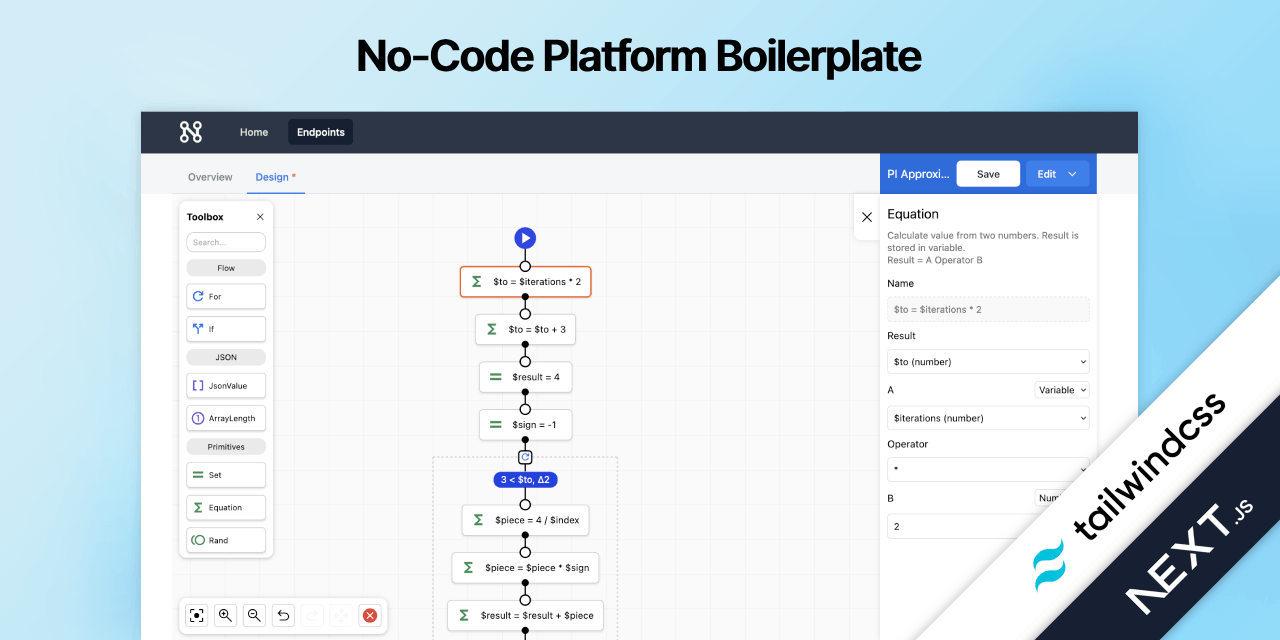Click the zoom in magnifier
This screenshot has height=640, width=1280.
point(226,615)
